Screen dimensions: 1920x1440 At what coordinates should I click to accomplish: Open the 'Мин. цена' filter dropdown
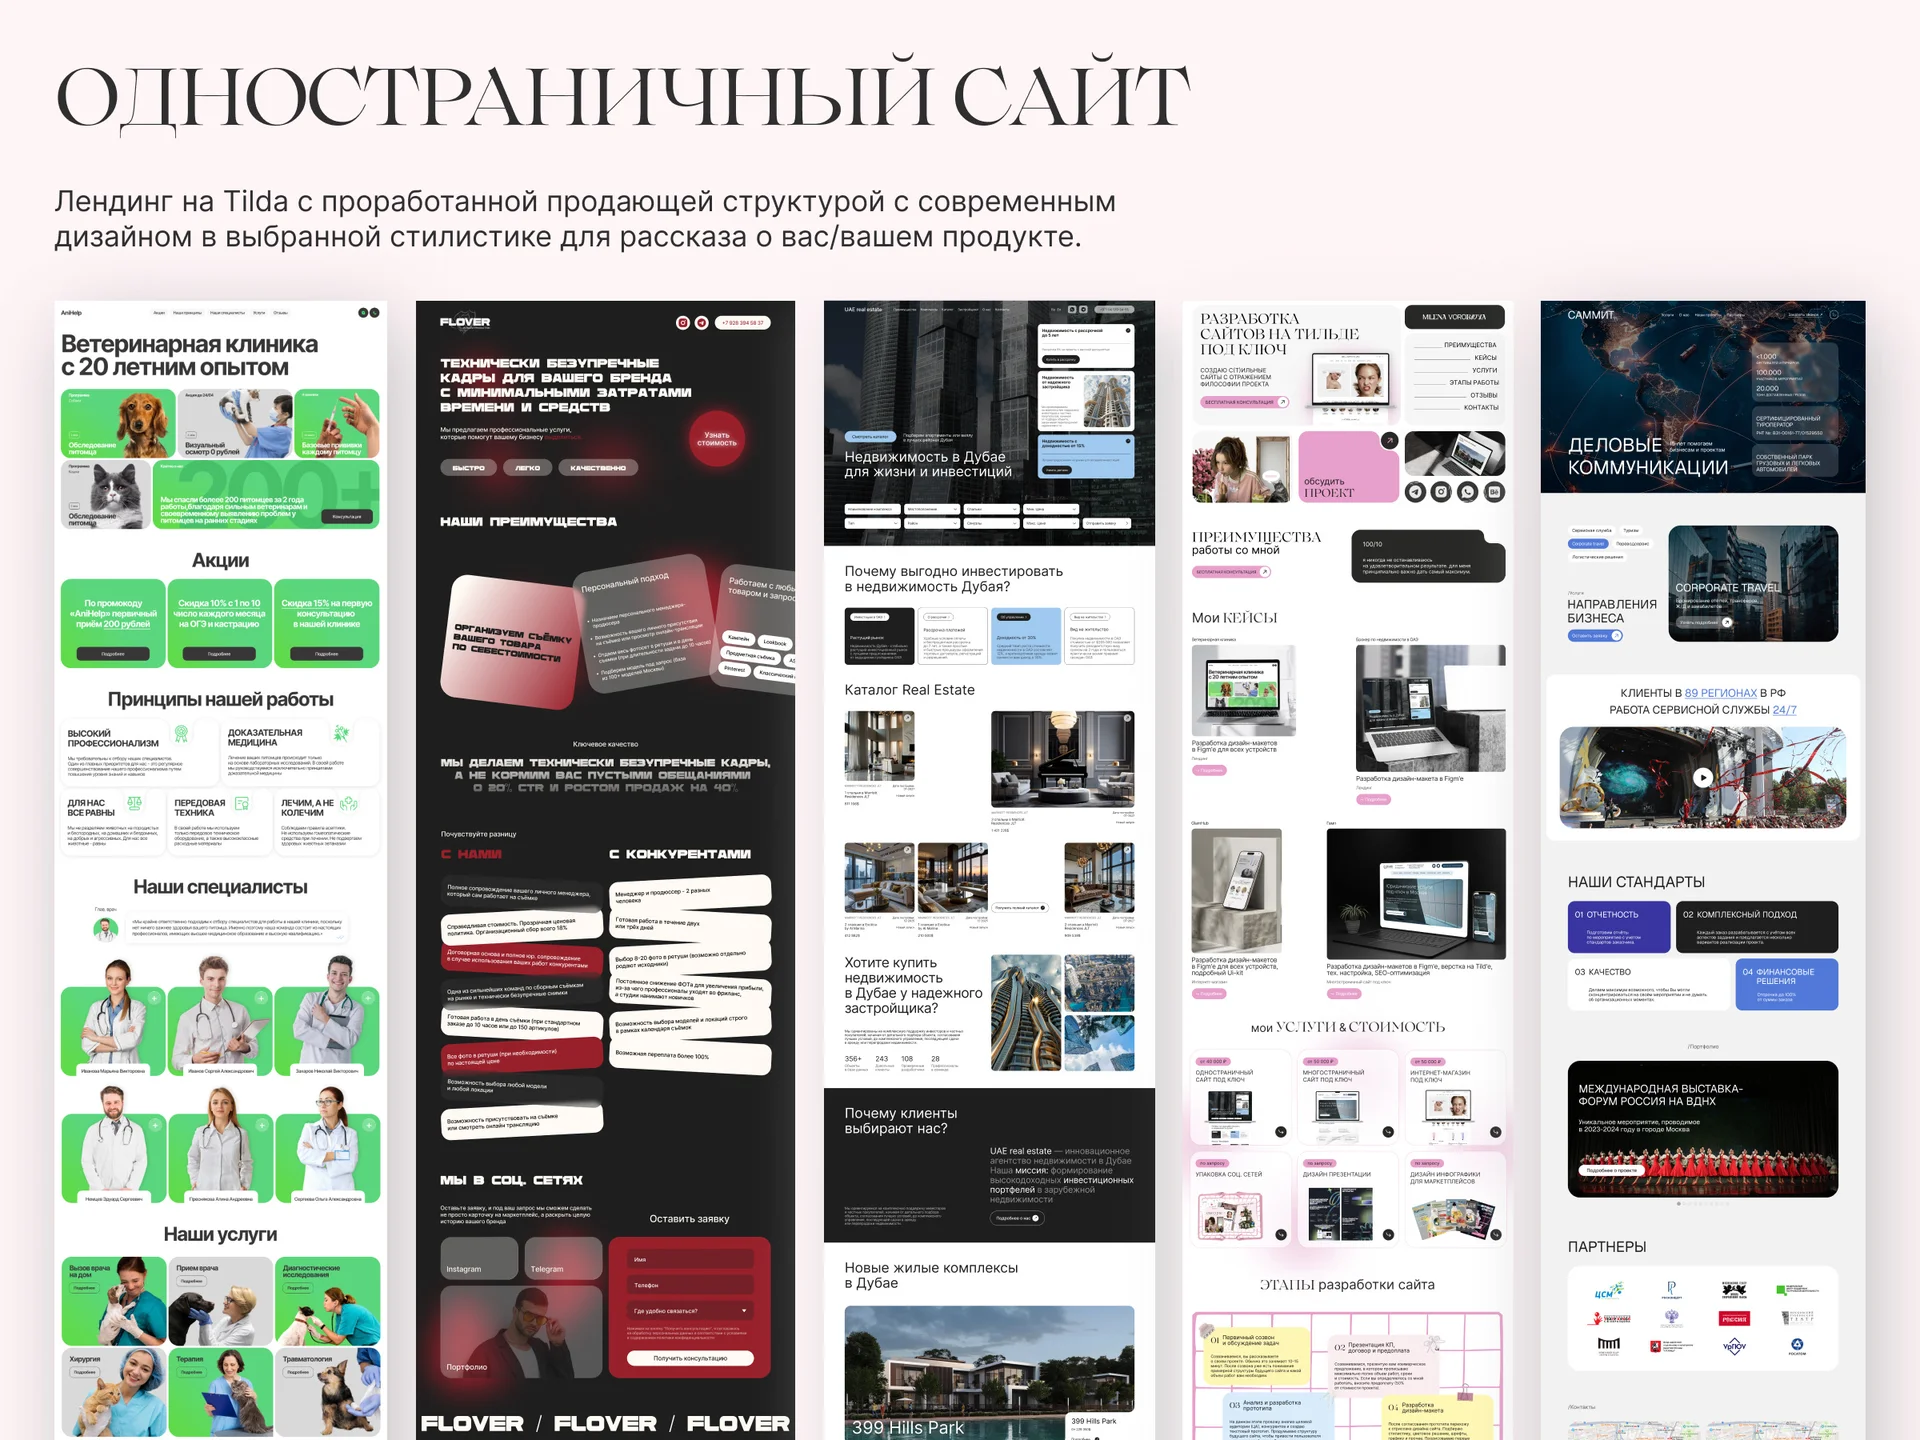[x=1050, y=509]
